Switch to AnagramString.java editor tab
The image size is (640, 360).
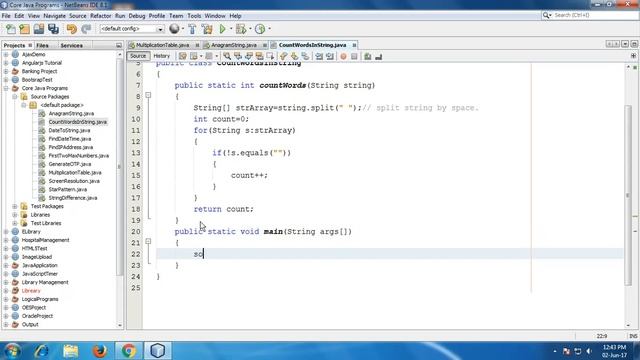[233, 45]
